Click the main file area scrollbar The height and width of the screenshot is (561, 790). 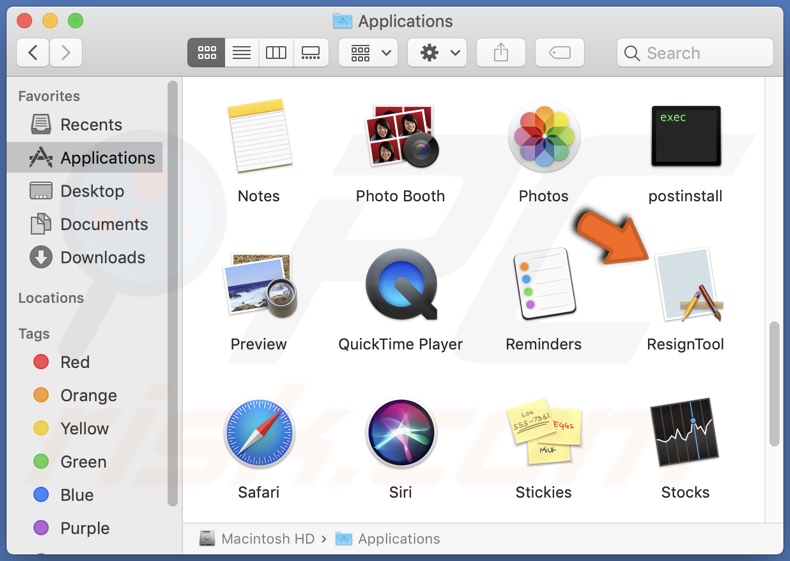point(774,384)
